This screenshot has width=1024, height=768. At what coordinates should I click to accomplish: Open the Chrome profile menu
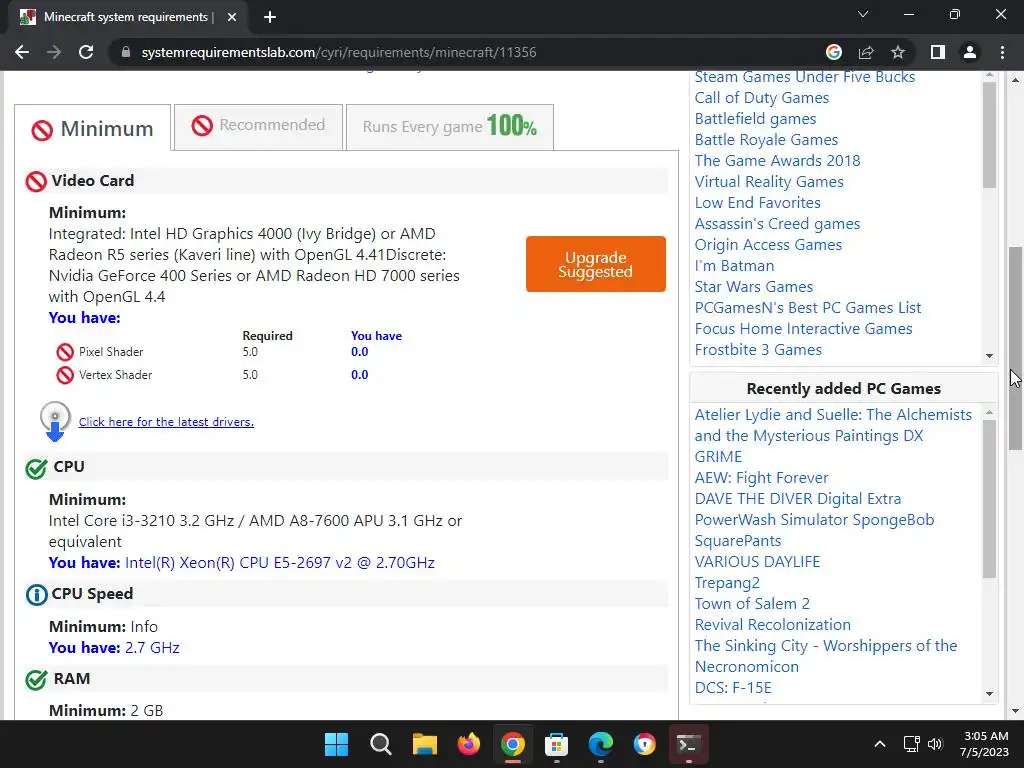pyautogui.click(x=970, y=52)
